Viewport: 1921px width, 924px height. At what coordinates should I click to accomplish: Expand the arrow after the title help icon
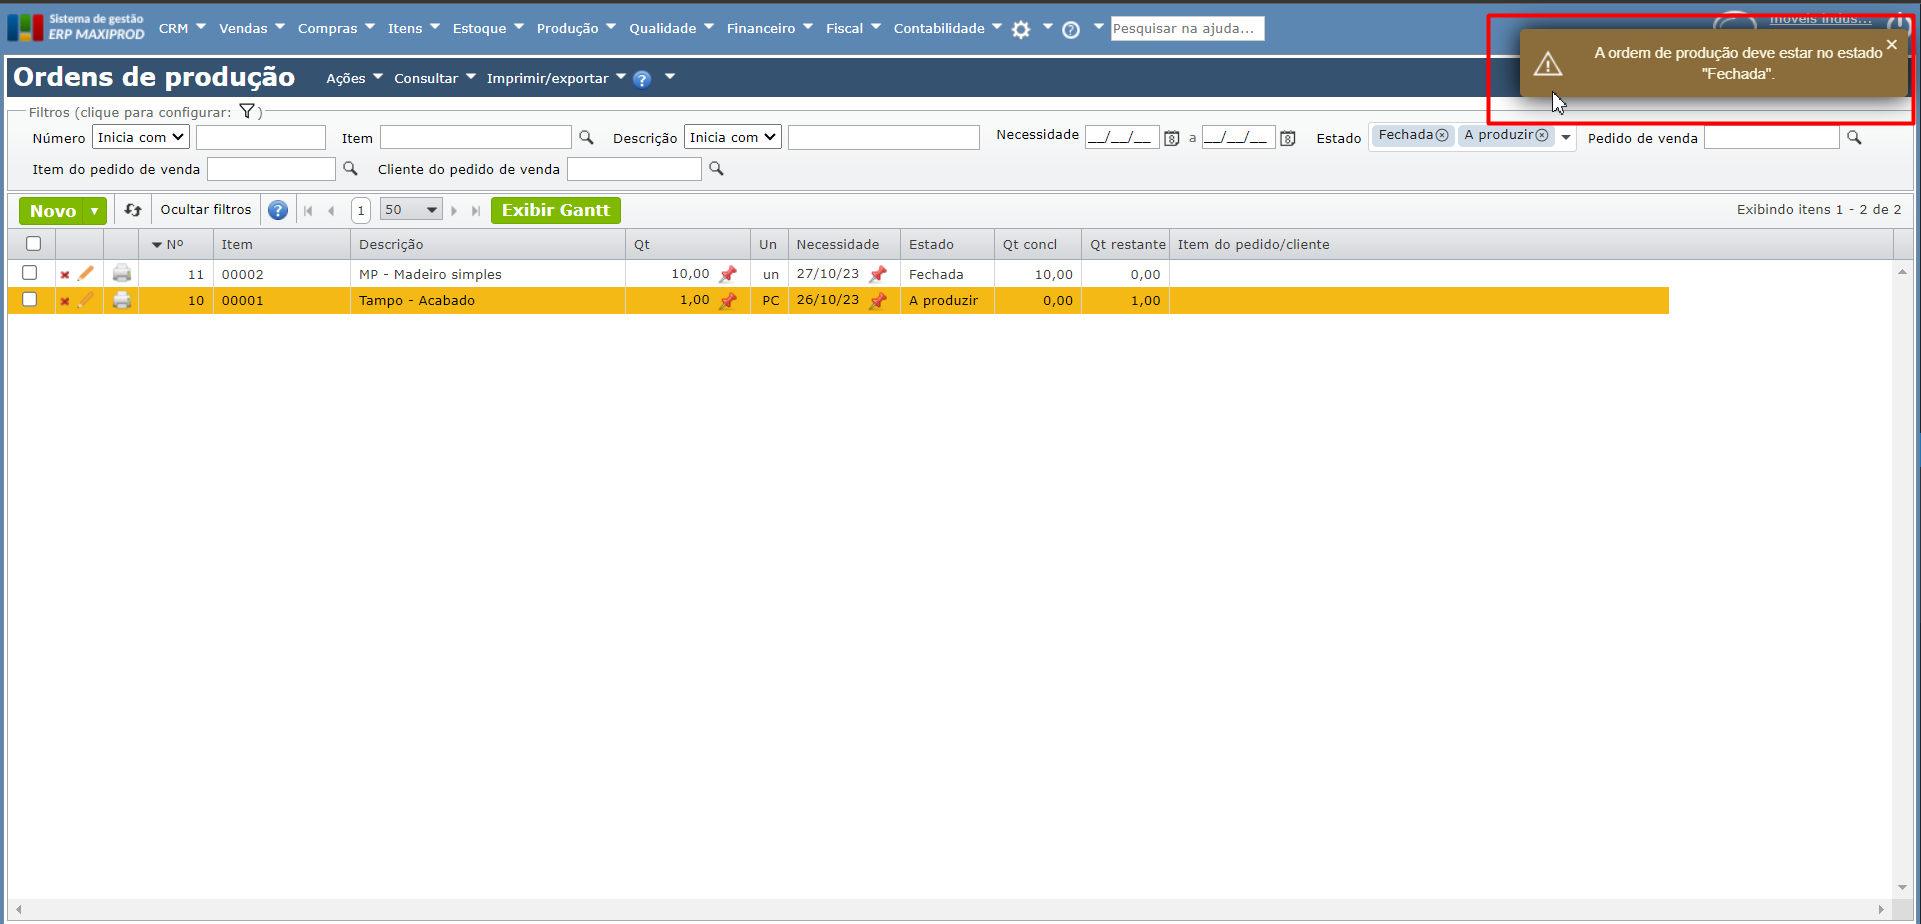(x=670, y=77)
